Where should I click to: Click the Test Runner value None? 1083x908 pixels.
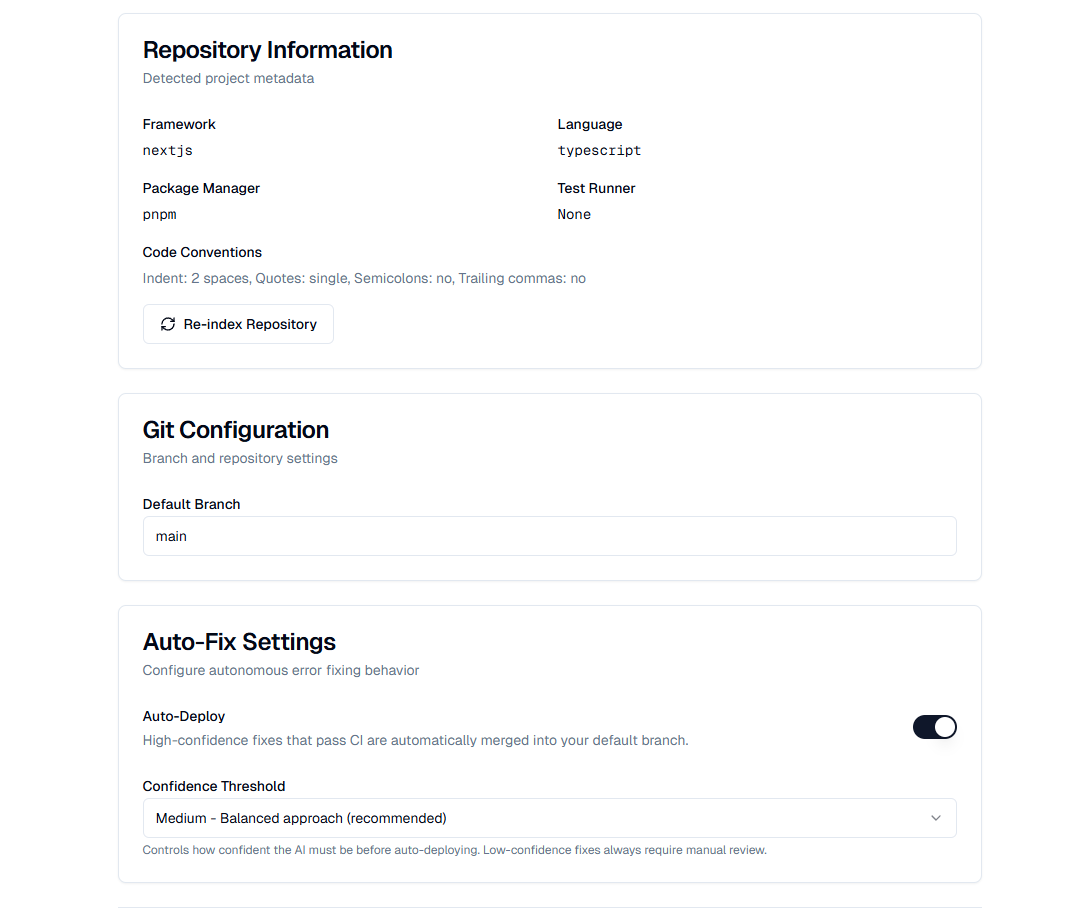(x=574, y=214)
